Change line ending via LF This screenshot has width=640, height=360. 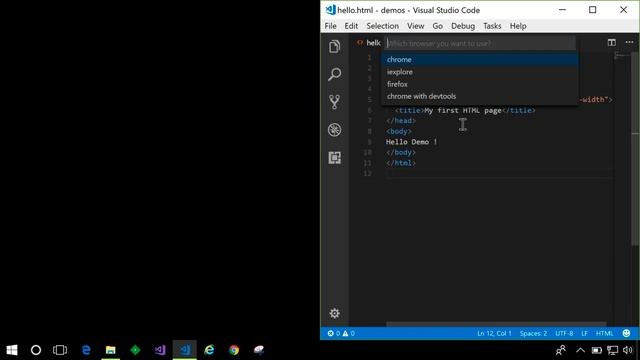(x=584, y=333)
